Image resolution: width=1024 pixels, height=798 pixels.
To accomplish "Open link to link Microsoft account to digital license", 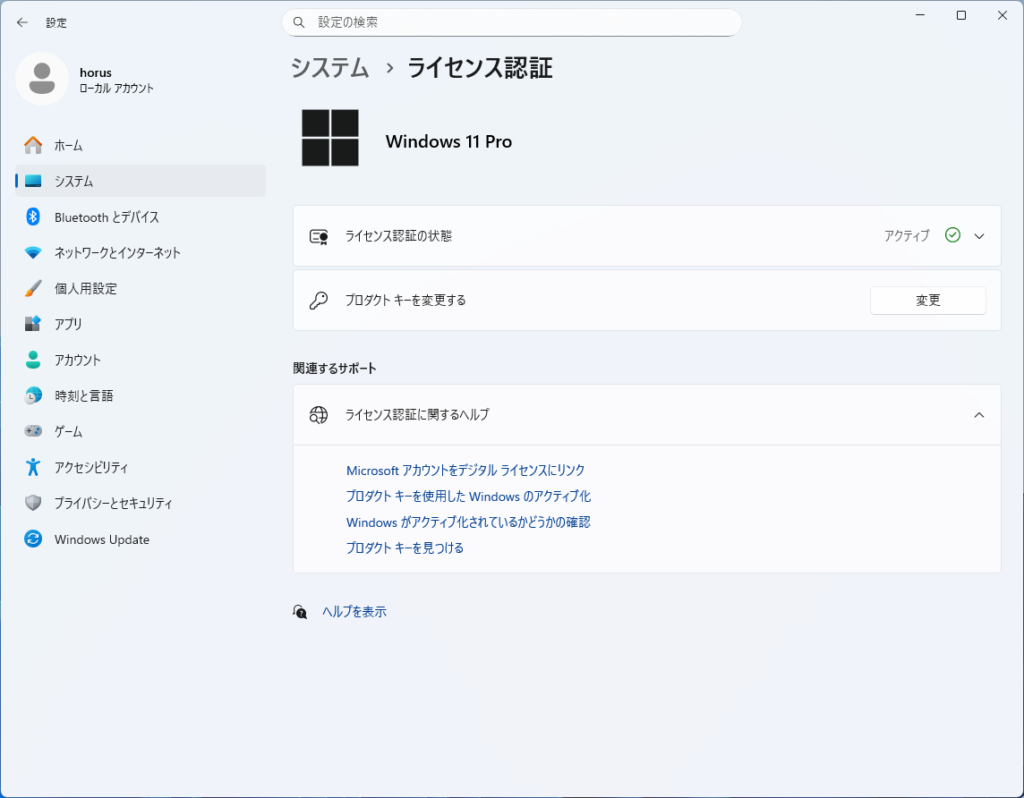I will tap(465, 470).
